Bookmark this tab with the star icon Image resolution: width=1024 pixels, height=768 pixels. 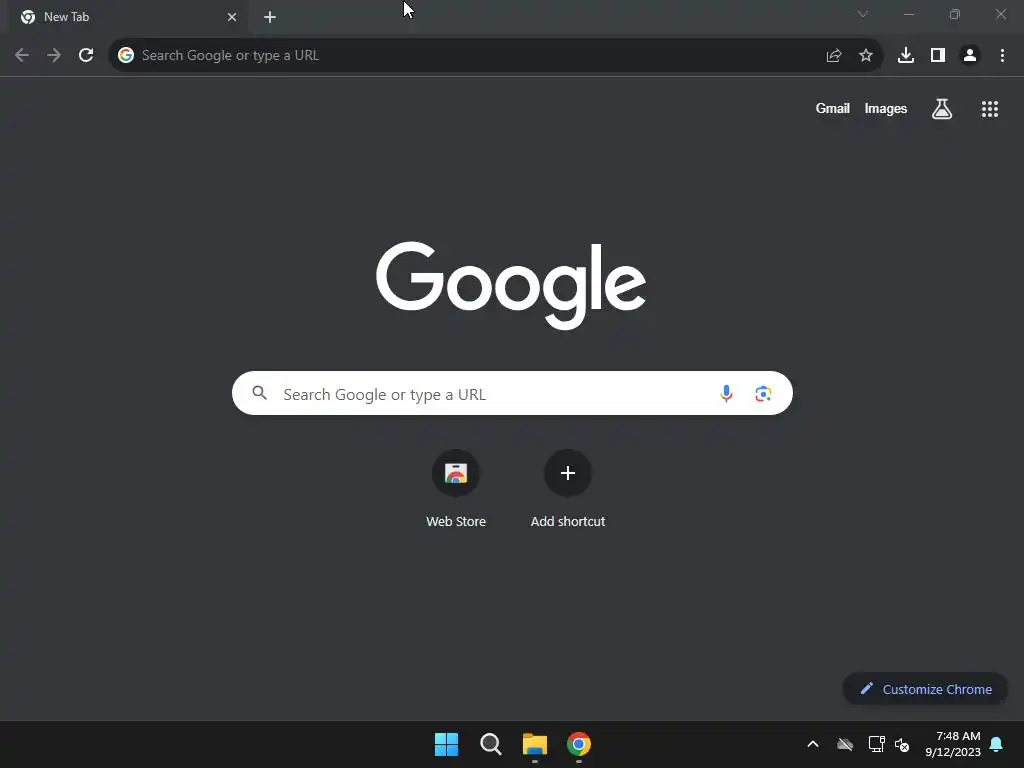click(866, 56)
